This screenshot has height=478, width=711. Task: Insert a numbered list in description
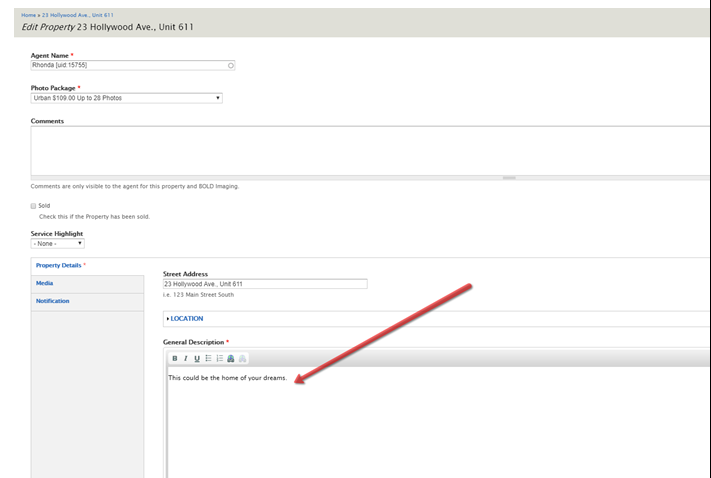pyautogui.click(x=219, y=358)
